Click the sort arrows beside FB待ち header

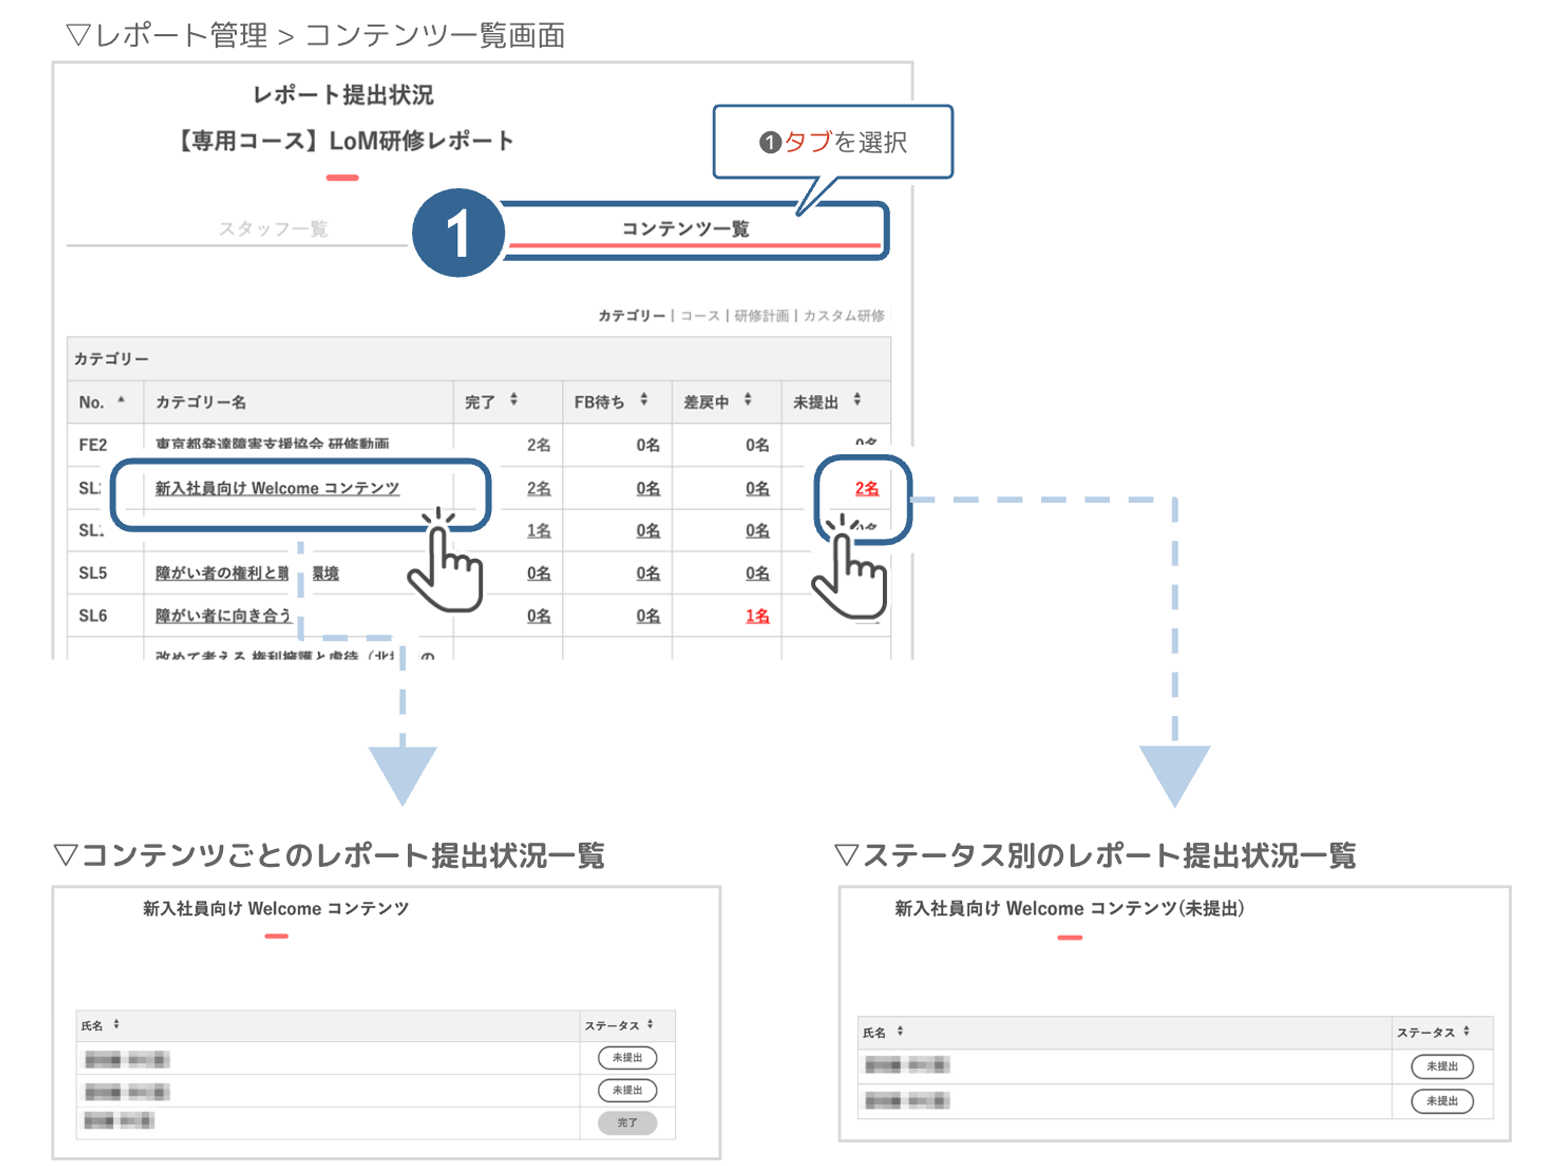(644, 400)
